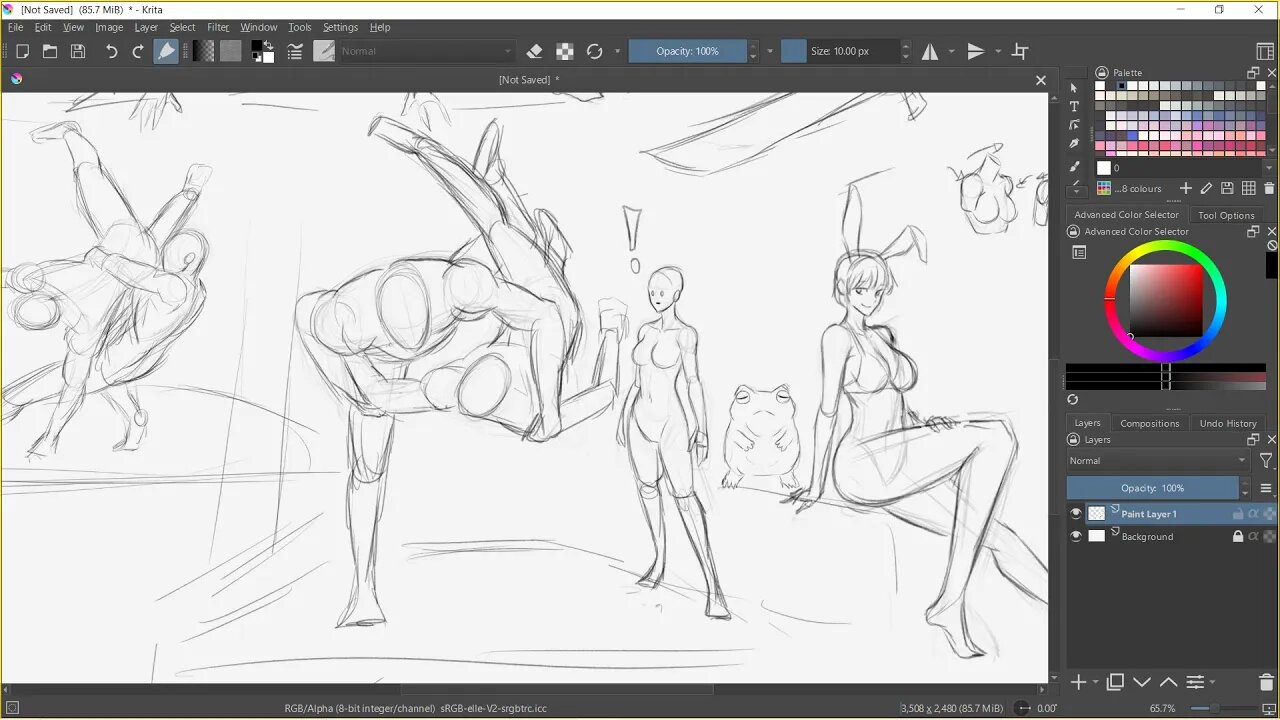Expand layer properties arrow menu
1280x720 pixels.
point(1213,683)
